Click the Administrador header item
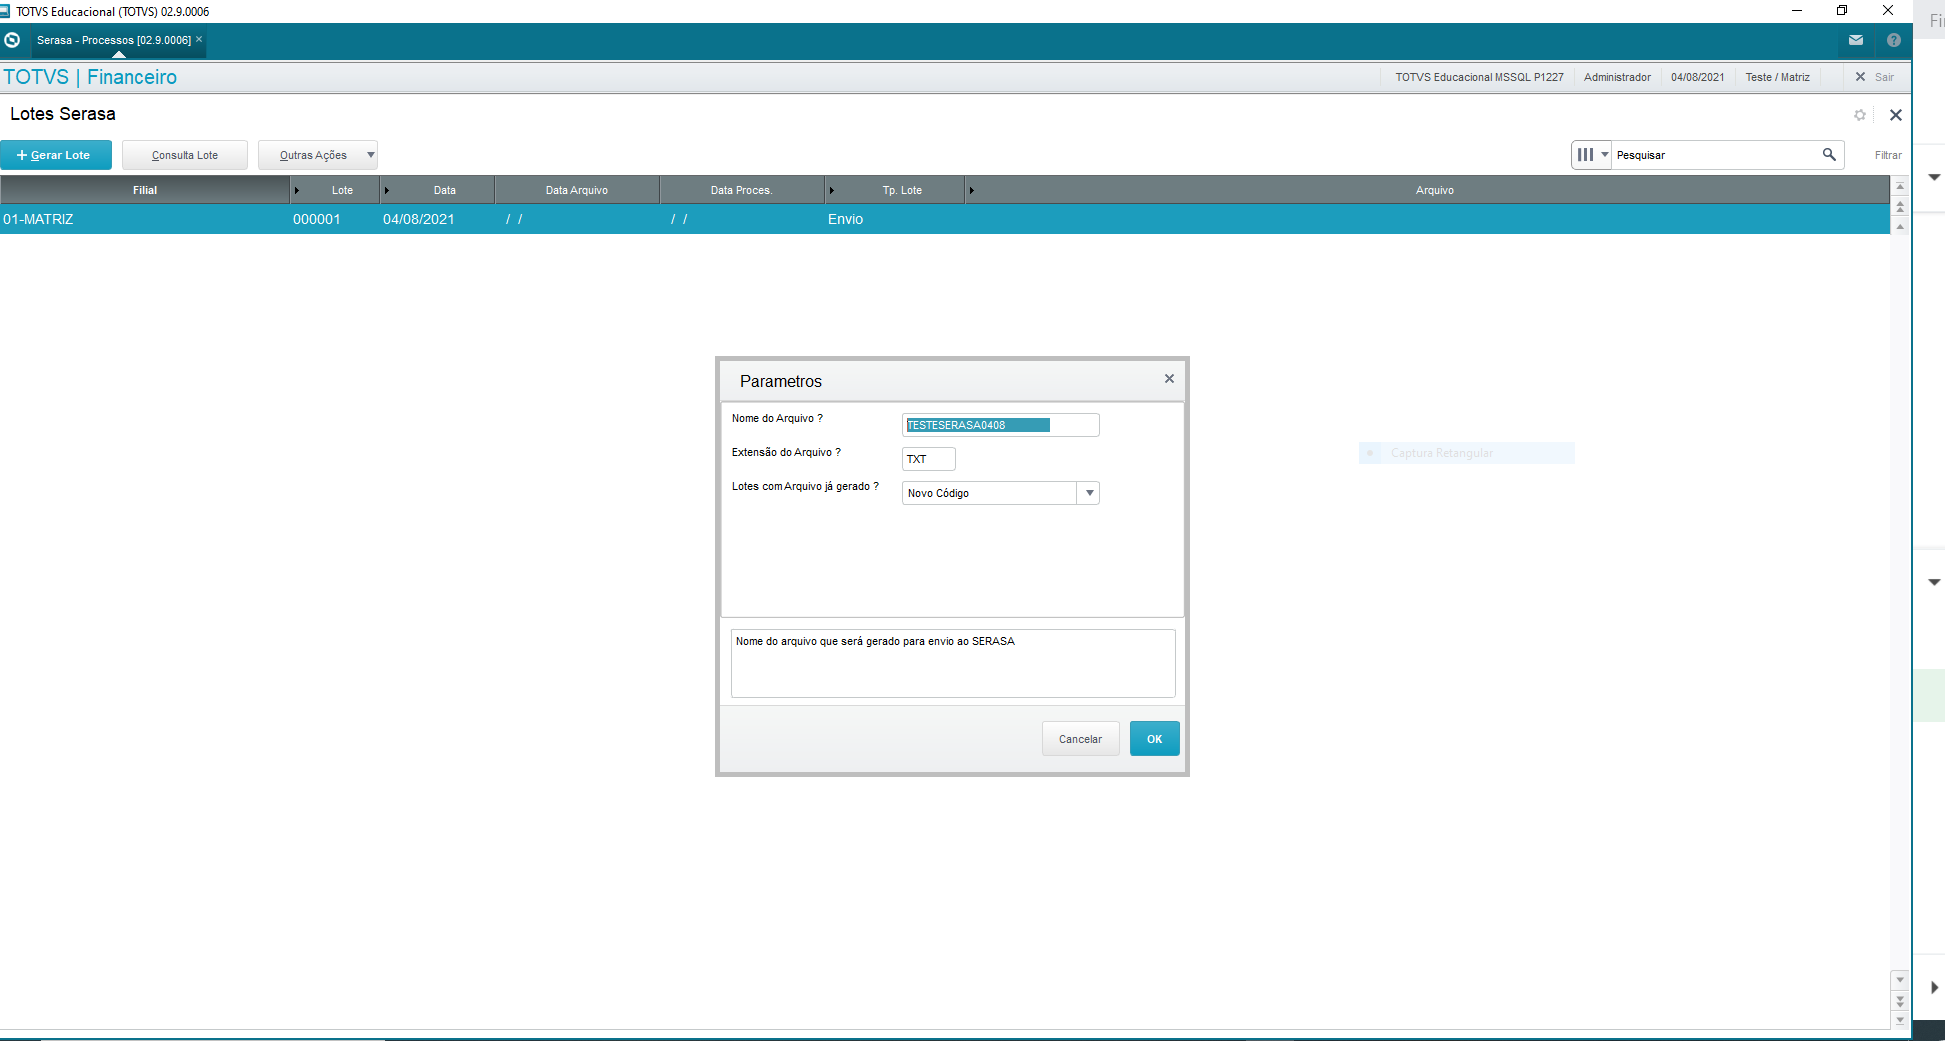 [1617, 77]
